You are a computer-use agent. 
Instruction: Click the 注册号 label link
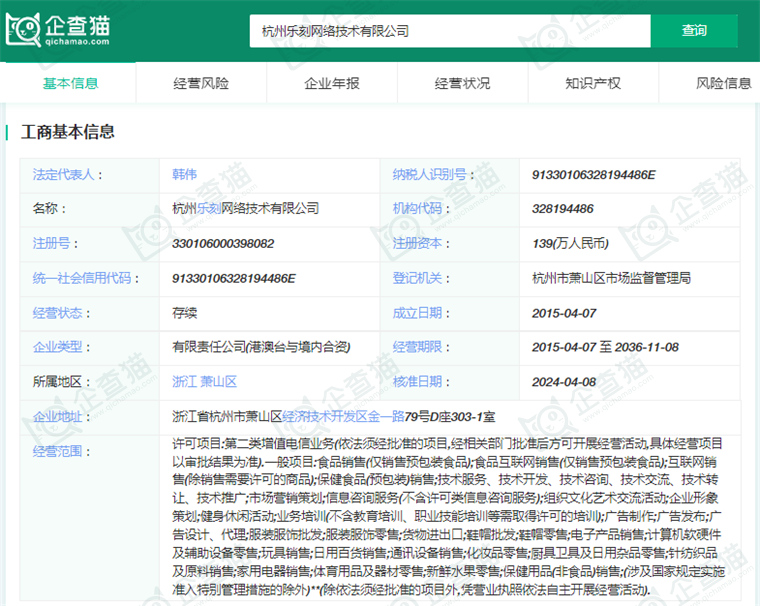point(51,243)
